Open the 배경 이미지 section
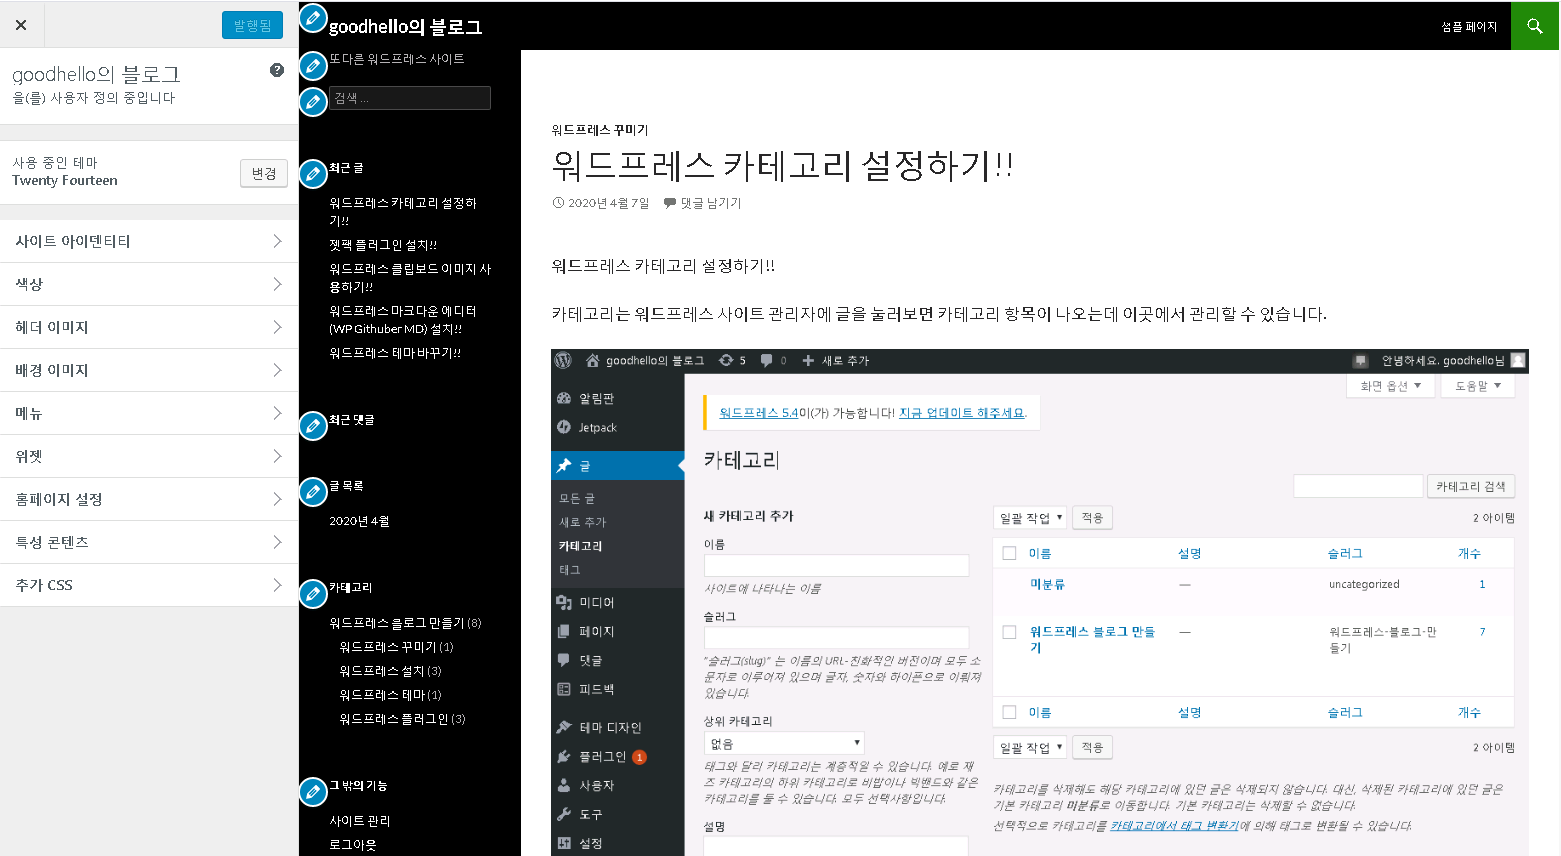The width and height of the screenshot is (1561, 856). (x=149, y=370)
